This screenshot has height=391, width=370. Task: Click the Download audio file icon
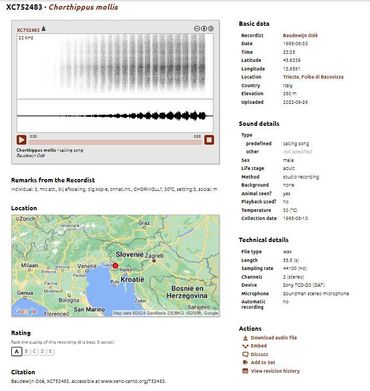pos(245,338)
